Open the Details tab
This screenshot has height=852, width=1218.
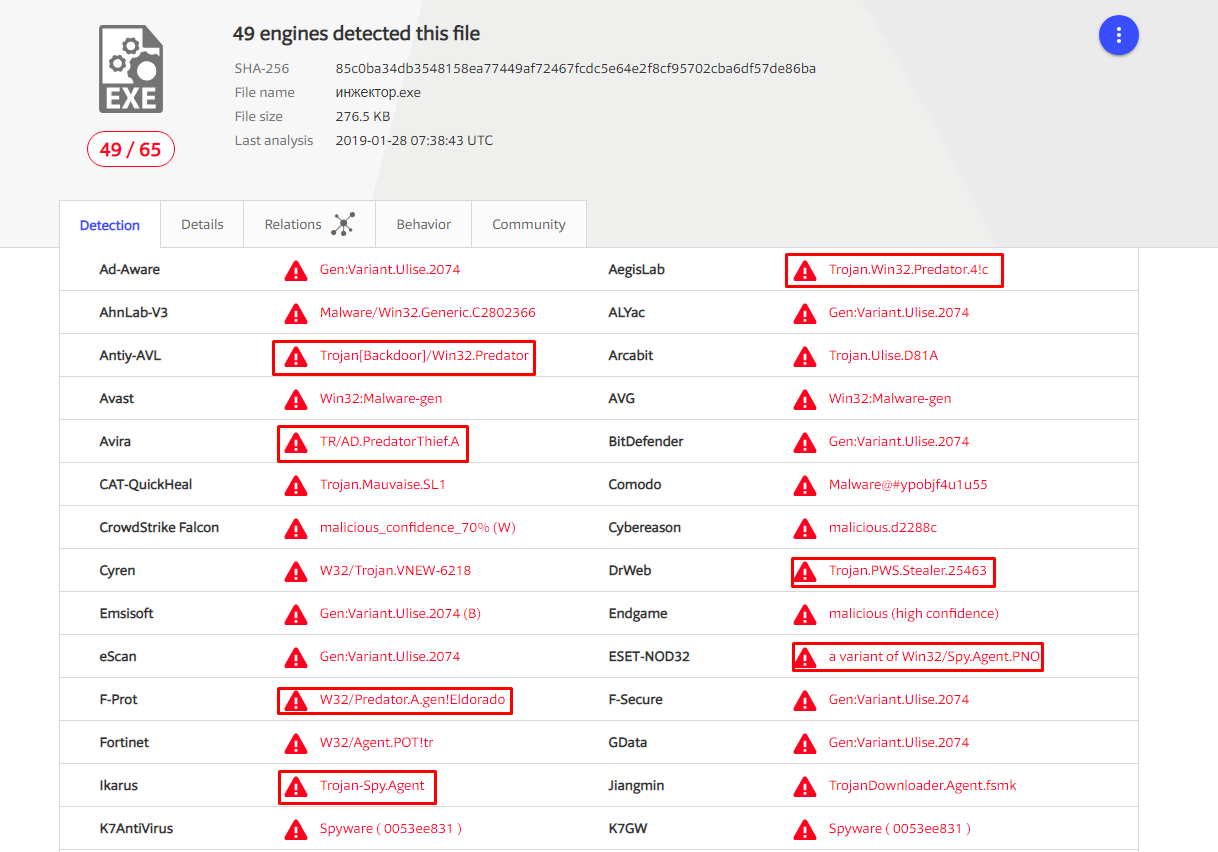click(x=202, y=224)
